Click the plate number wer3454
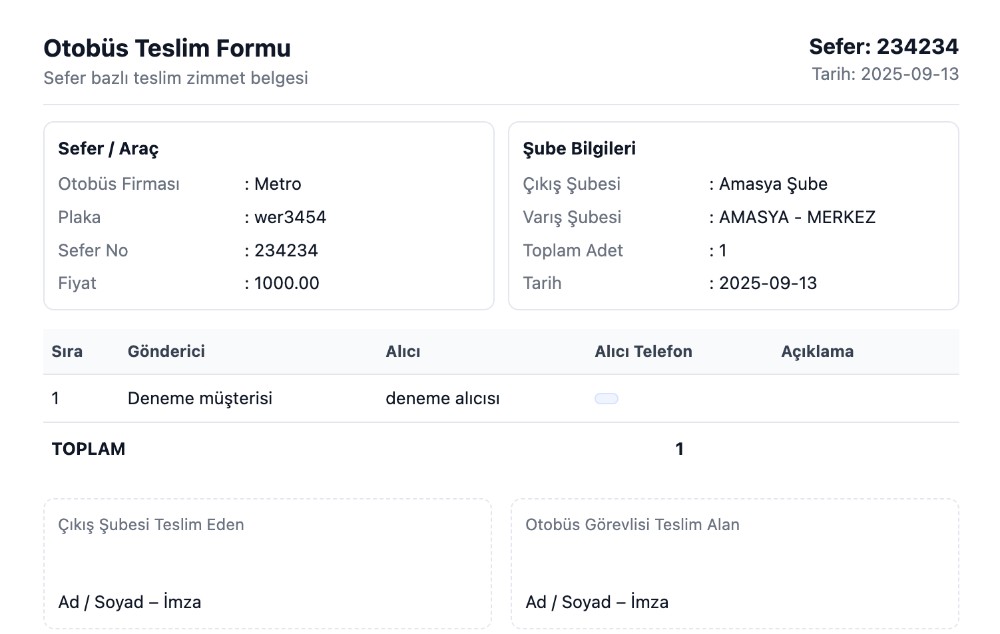Viewport: 1000px width, 634px height. point(289,217)
